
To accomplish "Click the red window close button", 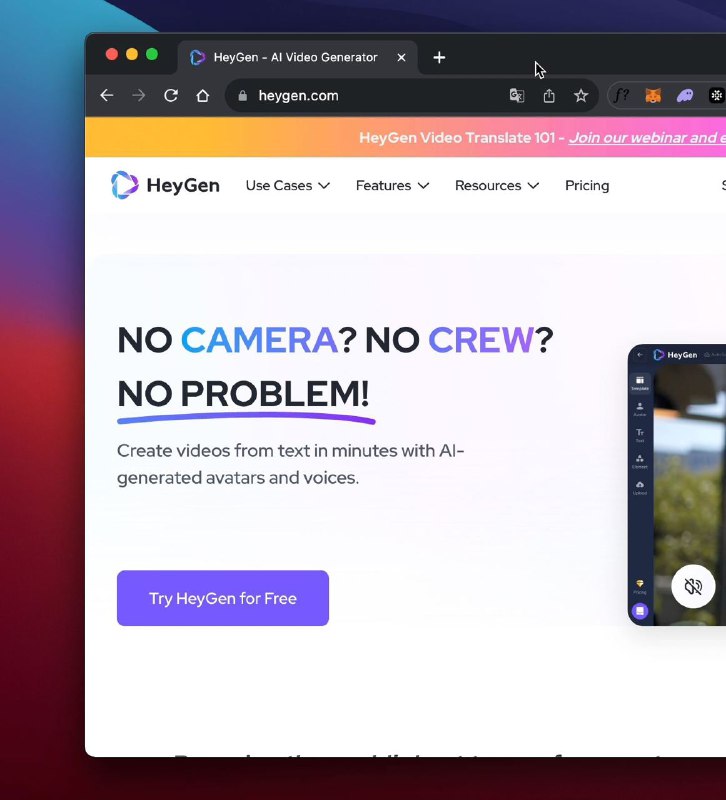I will pyautogui.click(x=112, y=54).
